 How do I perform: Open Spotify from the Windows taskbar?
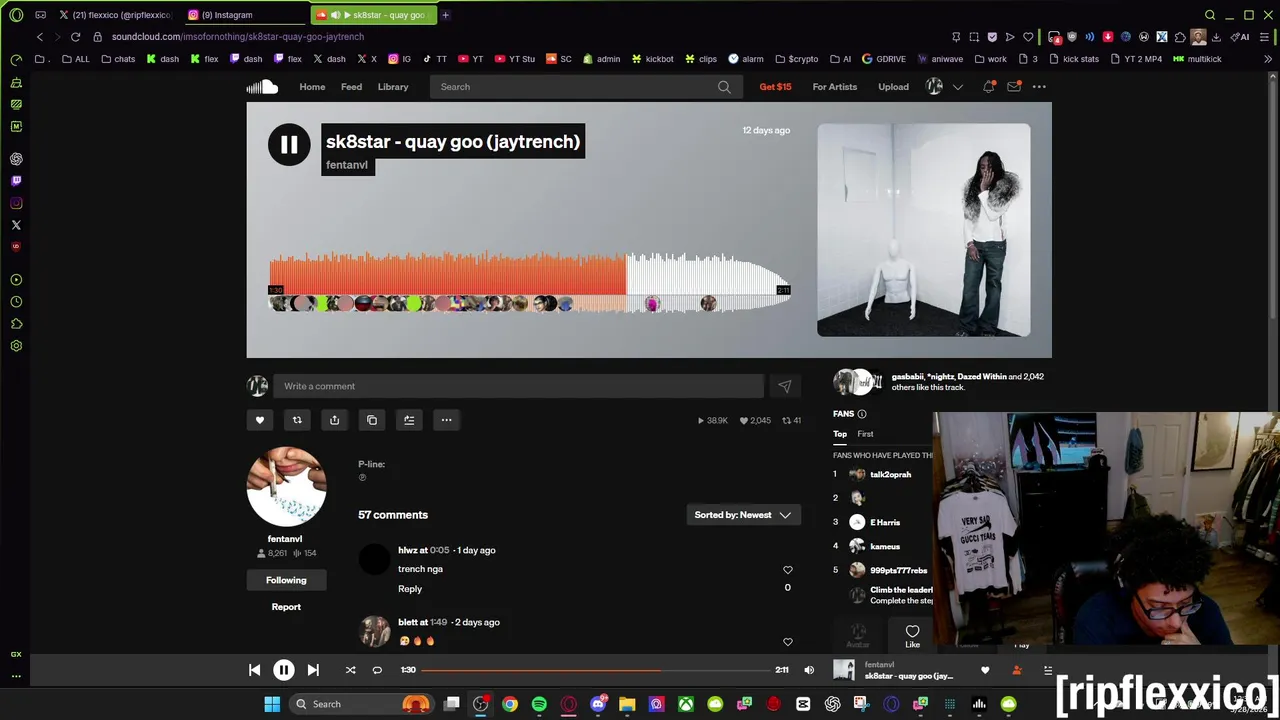point(539,704)
